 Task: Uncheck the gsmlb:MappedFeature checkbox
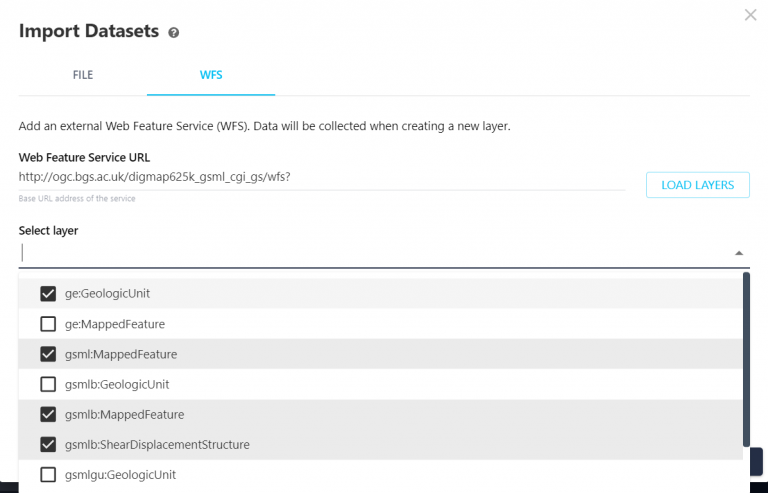click(48, 414)
